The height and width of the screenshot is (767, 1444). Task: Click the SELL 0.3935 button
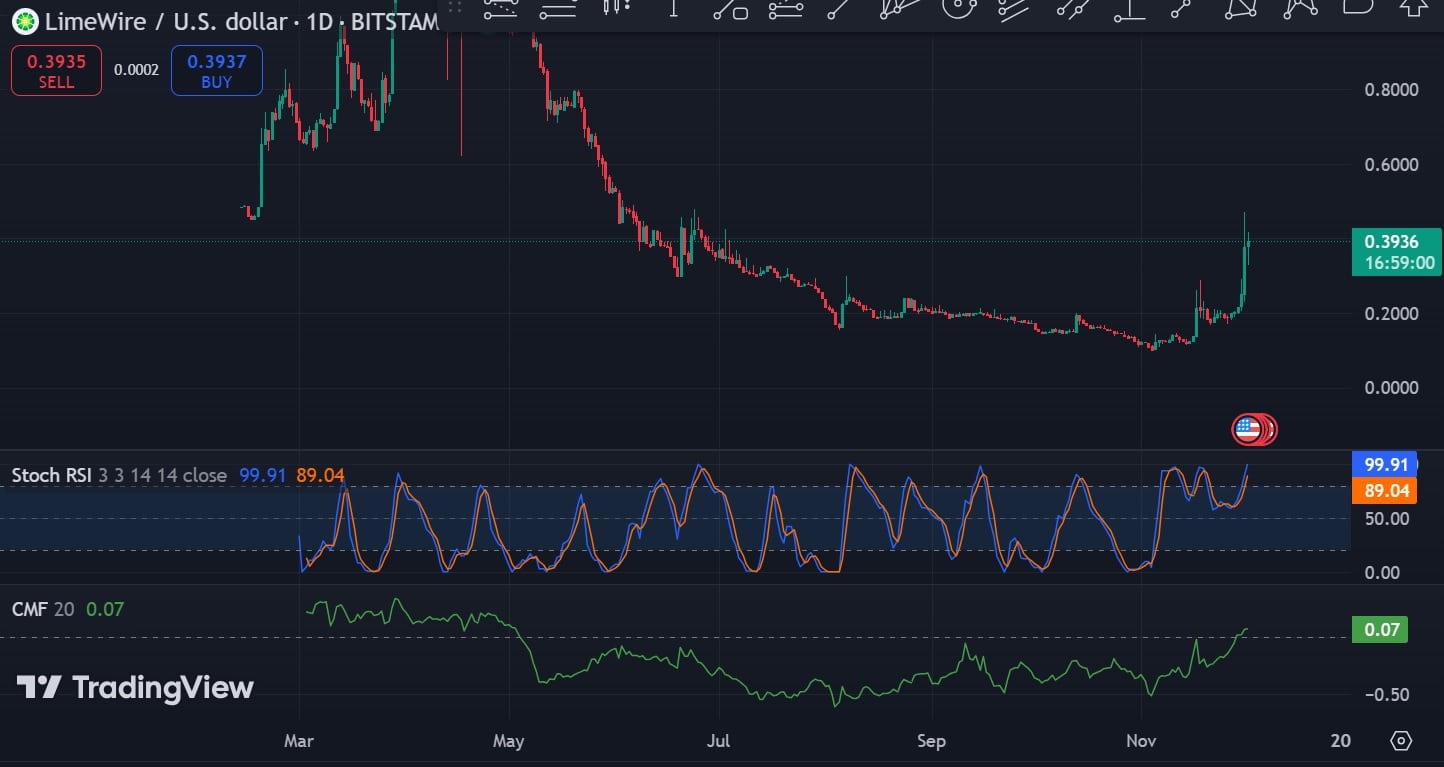(x=56, y=71)
